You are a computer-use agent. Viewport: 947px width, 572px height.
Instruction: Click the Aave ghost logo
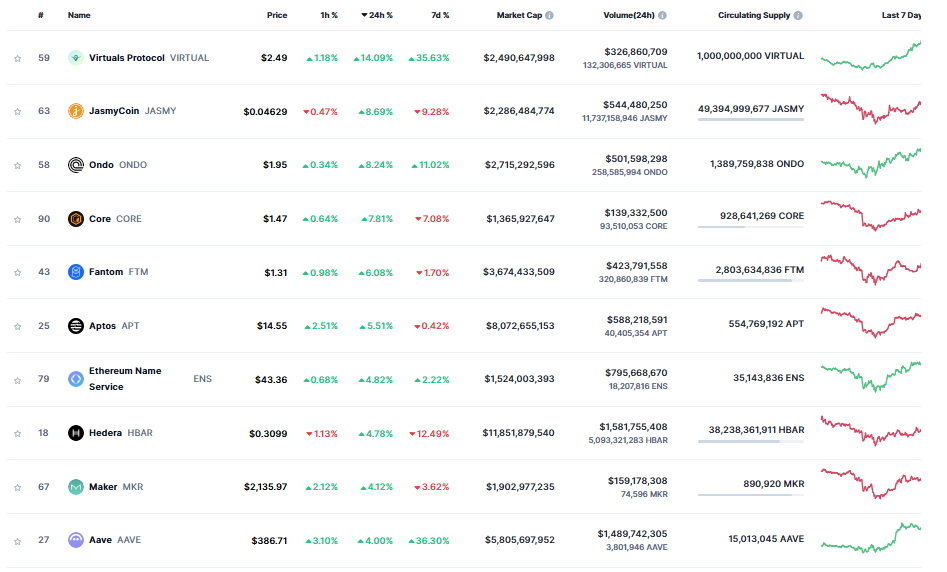pos(75,540)
